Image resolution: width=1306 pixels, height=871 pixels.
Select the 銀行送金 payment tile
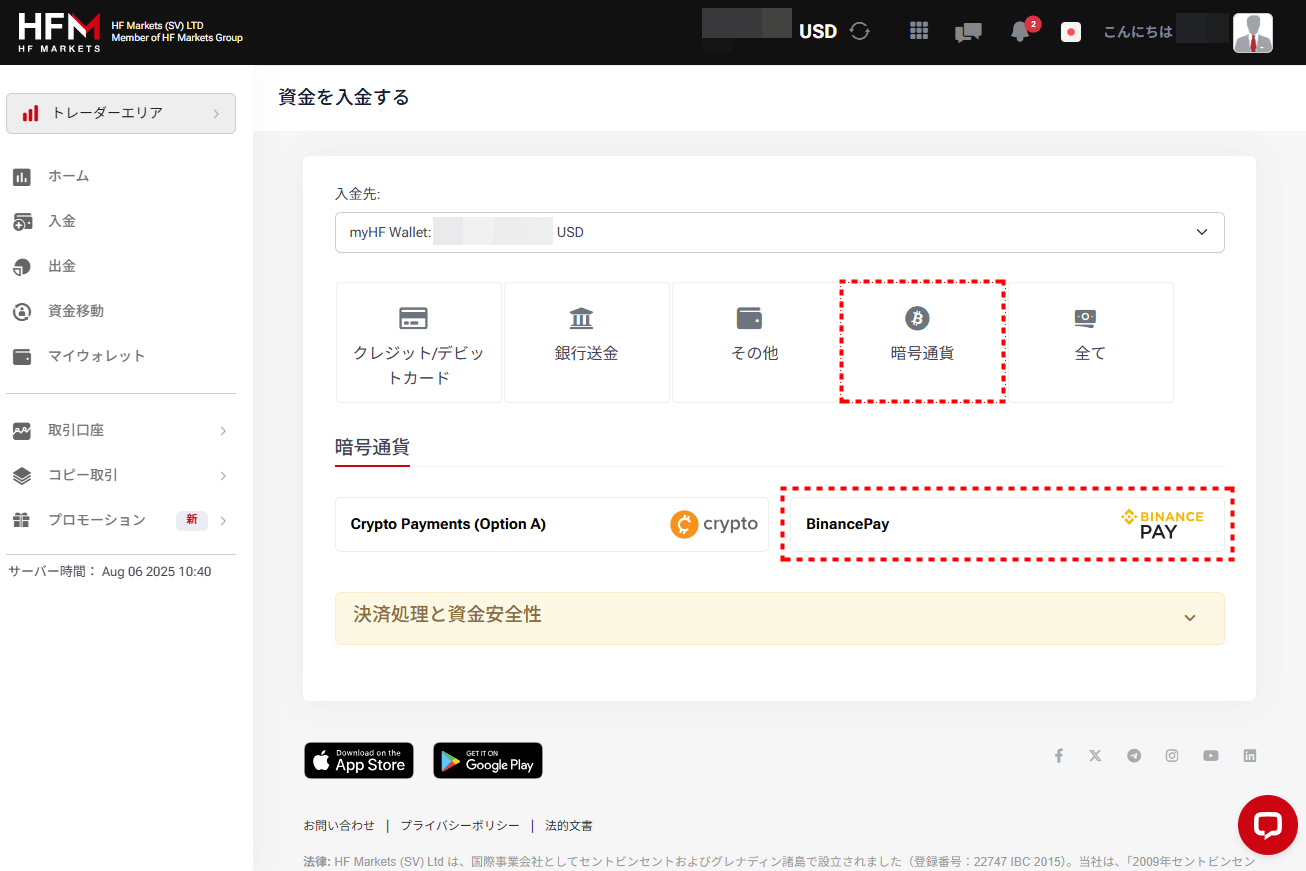coord(587,342)
